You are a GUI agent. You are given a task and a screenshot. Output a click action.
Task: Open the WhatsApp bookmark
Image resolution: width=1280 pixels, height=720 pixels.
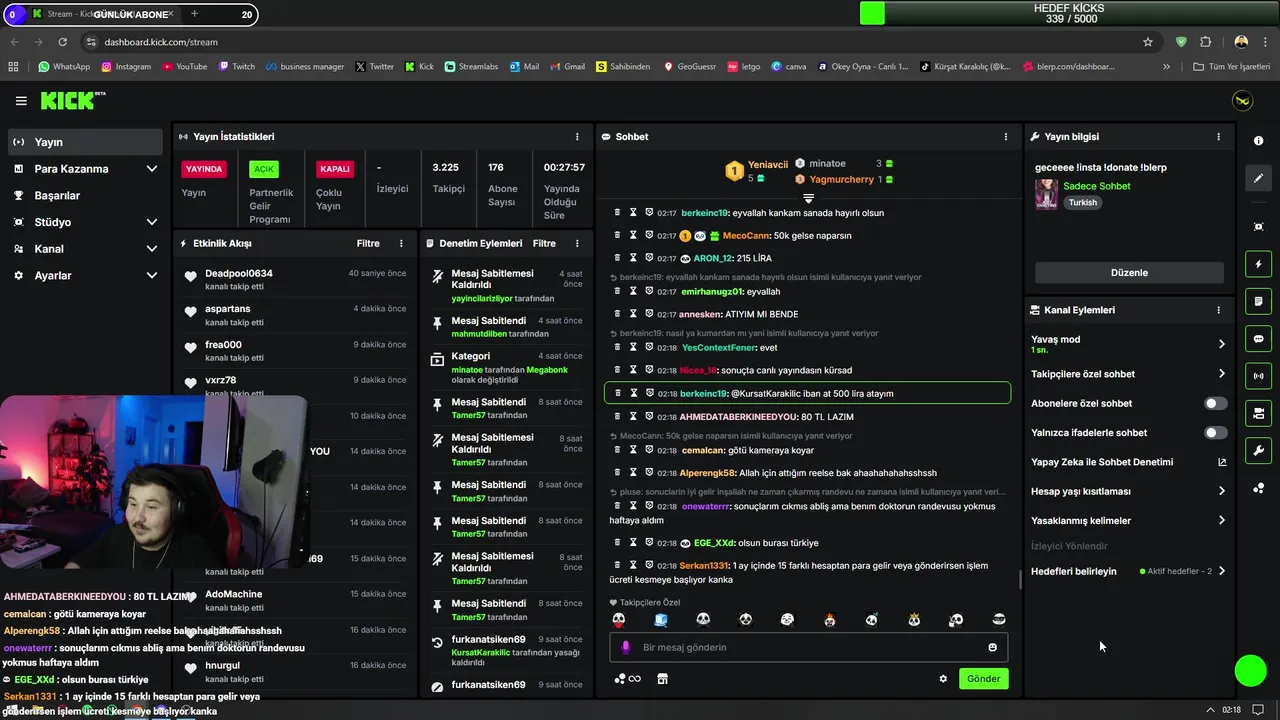64,67
